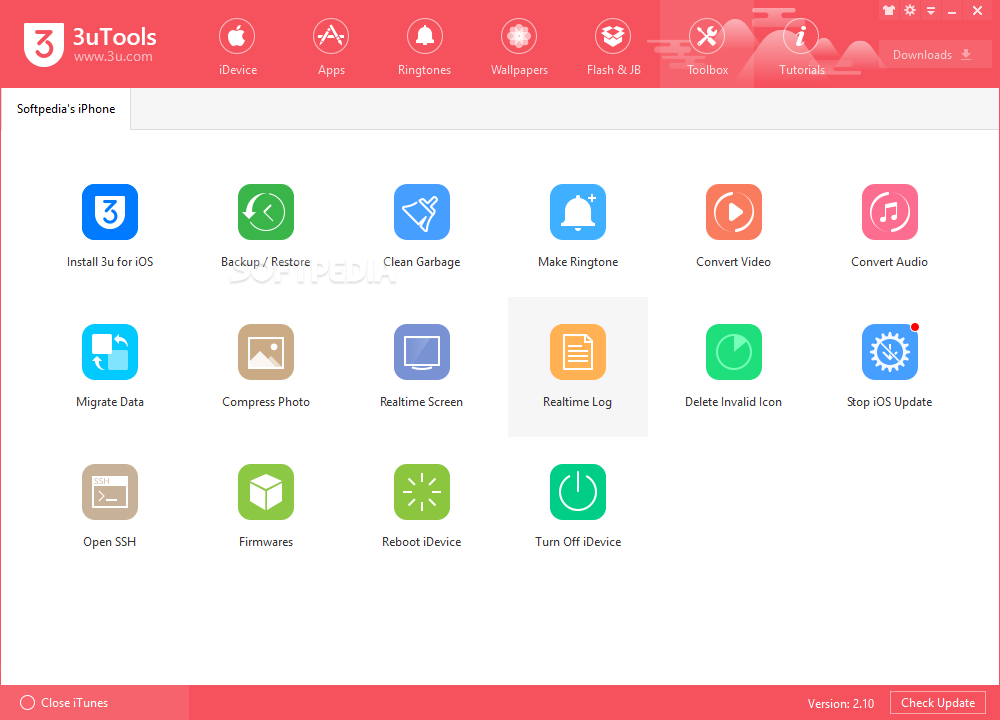
Task: Select the Softpedia's iPhone tab
Action: (x=66, y=109)
